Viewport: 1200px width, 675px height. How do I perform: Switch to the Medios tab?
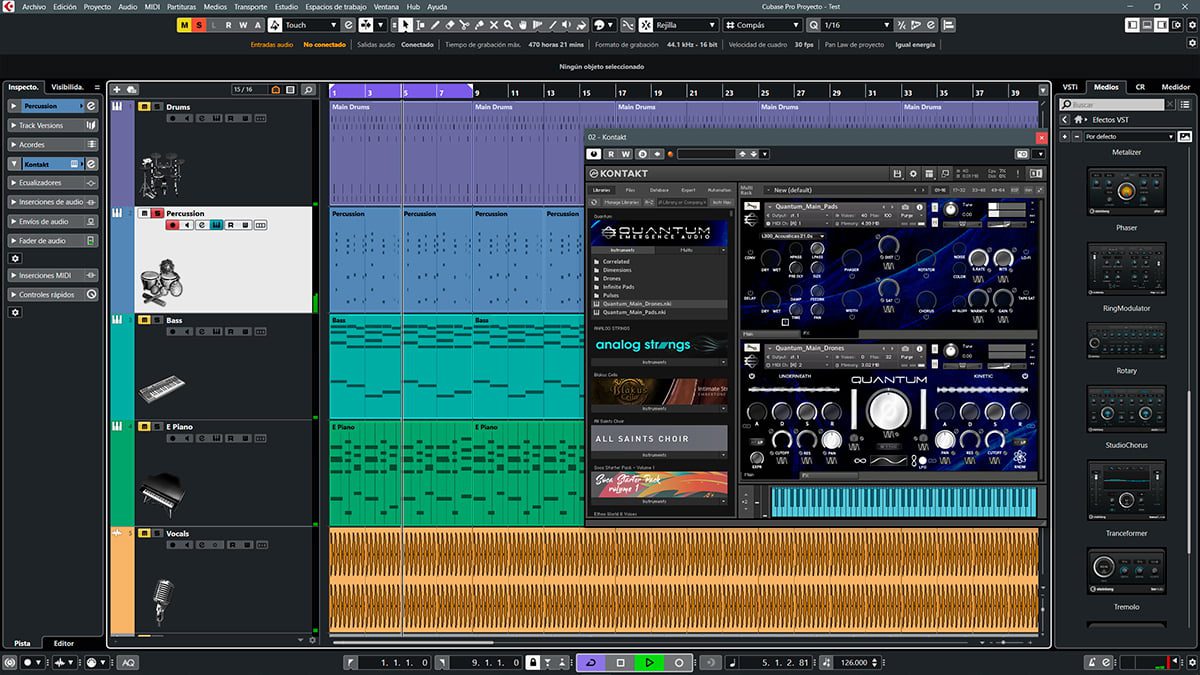1106,87
